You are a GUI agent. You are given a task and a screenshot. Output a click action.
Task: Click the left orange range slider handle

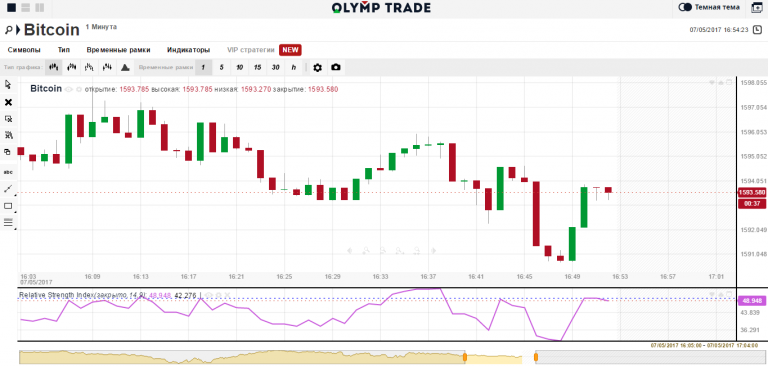tap(465, 357)
